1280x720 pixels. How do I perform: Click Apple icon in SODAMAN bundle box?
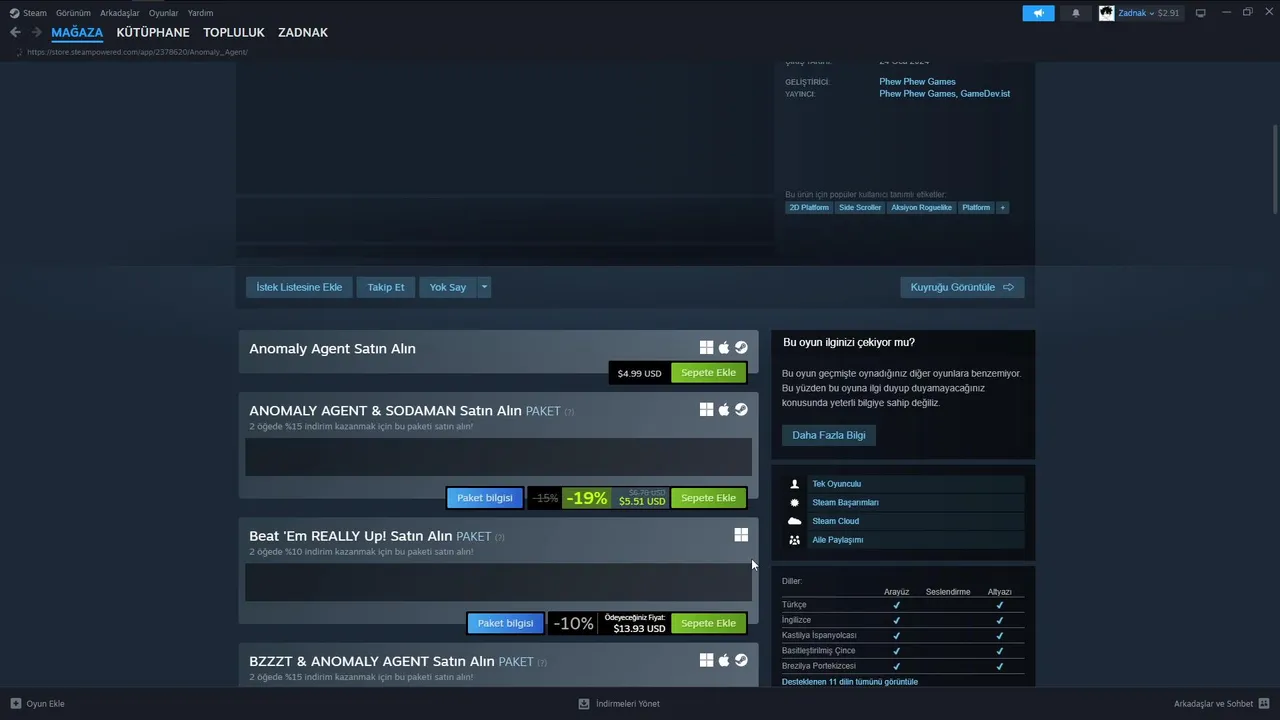point(724,409)
